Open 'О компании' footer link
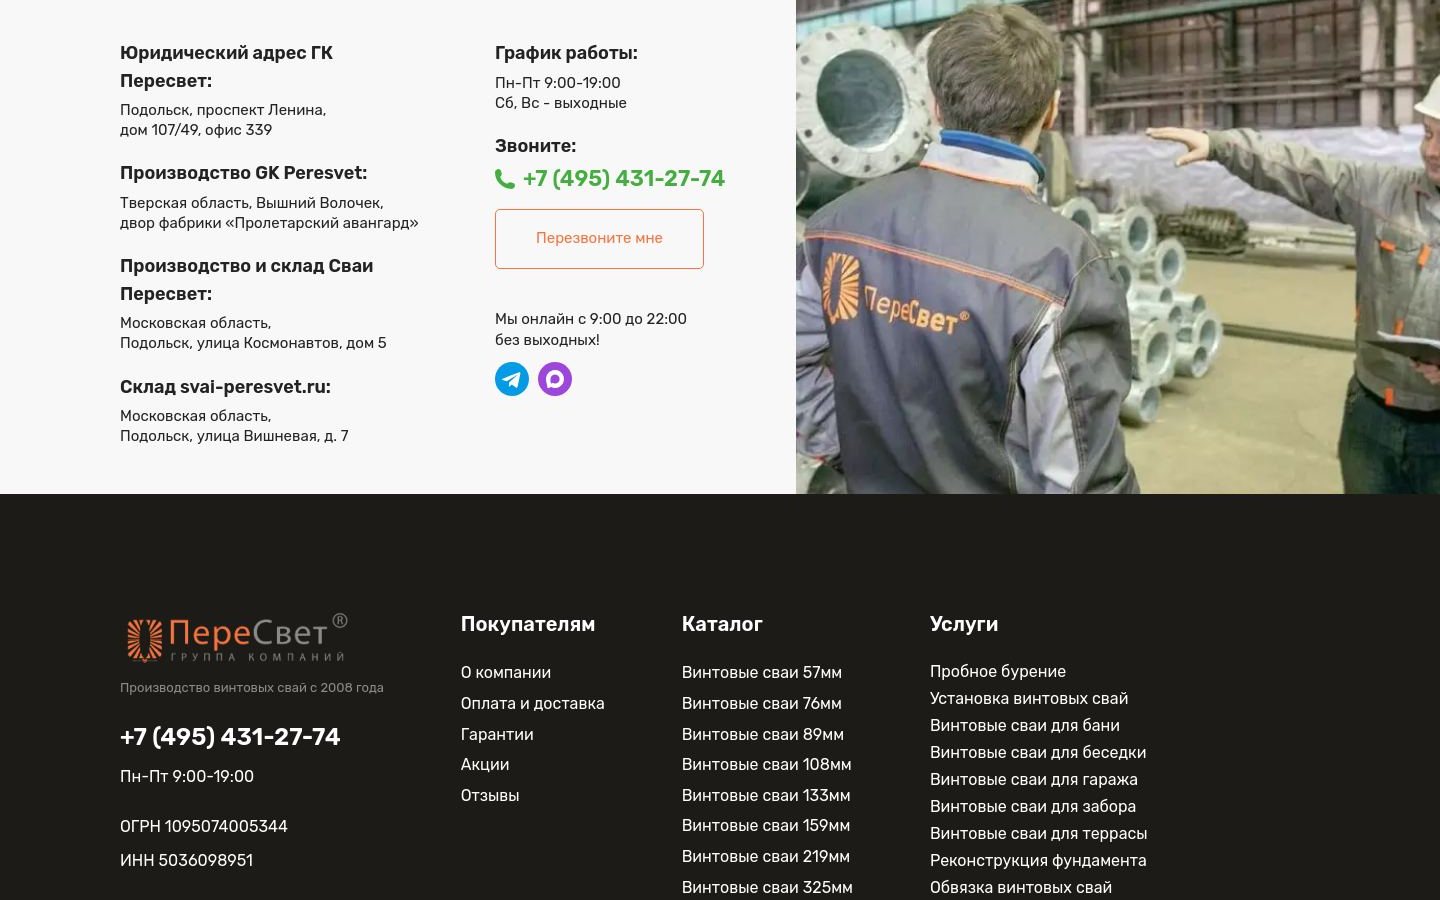The height and width of the screenshot is (900, 1440). (x=506, y=673)
